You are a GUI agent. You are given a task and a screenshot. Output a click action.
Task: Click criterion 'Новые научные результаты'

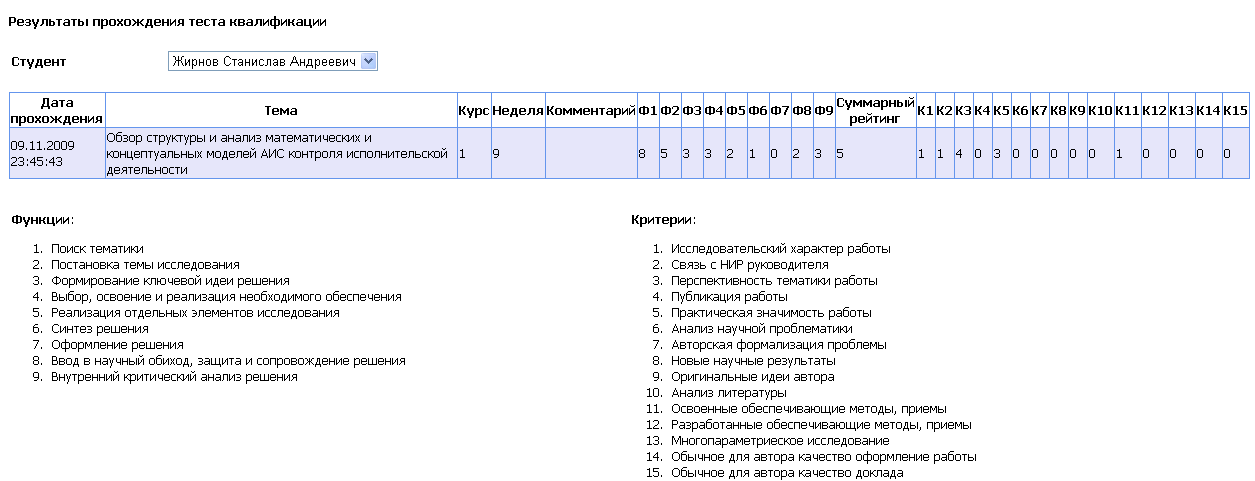click(753, 361)
